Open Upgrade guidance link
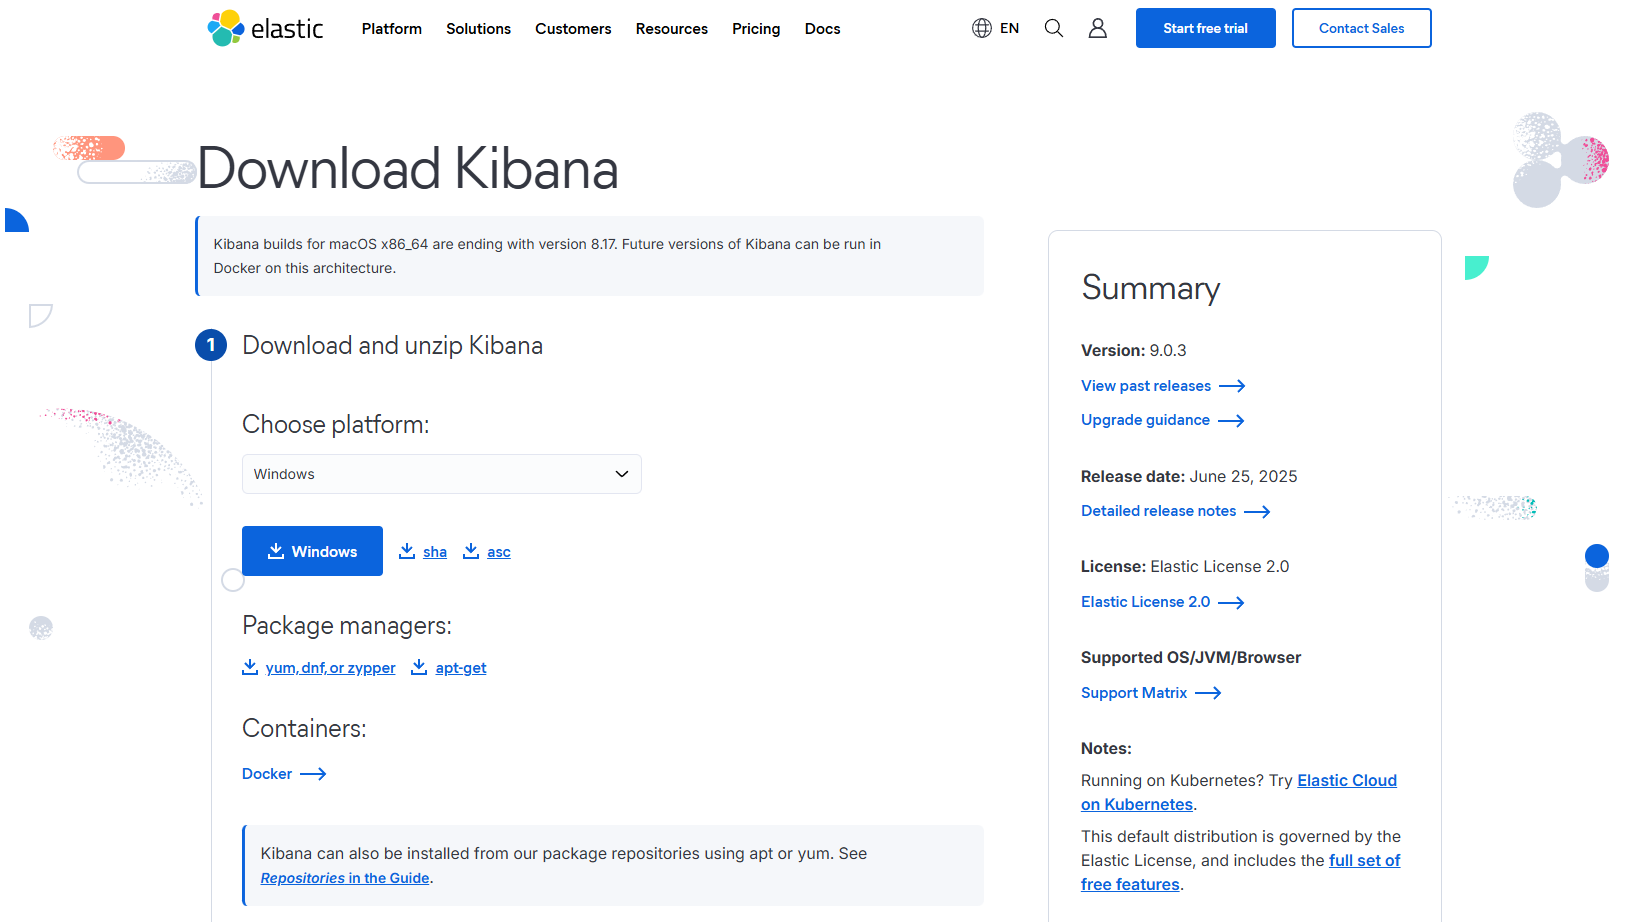The width and height of the screenshot is (1636, 922). click(1163, 420)
